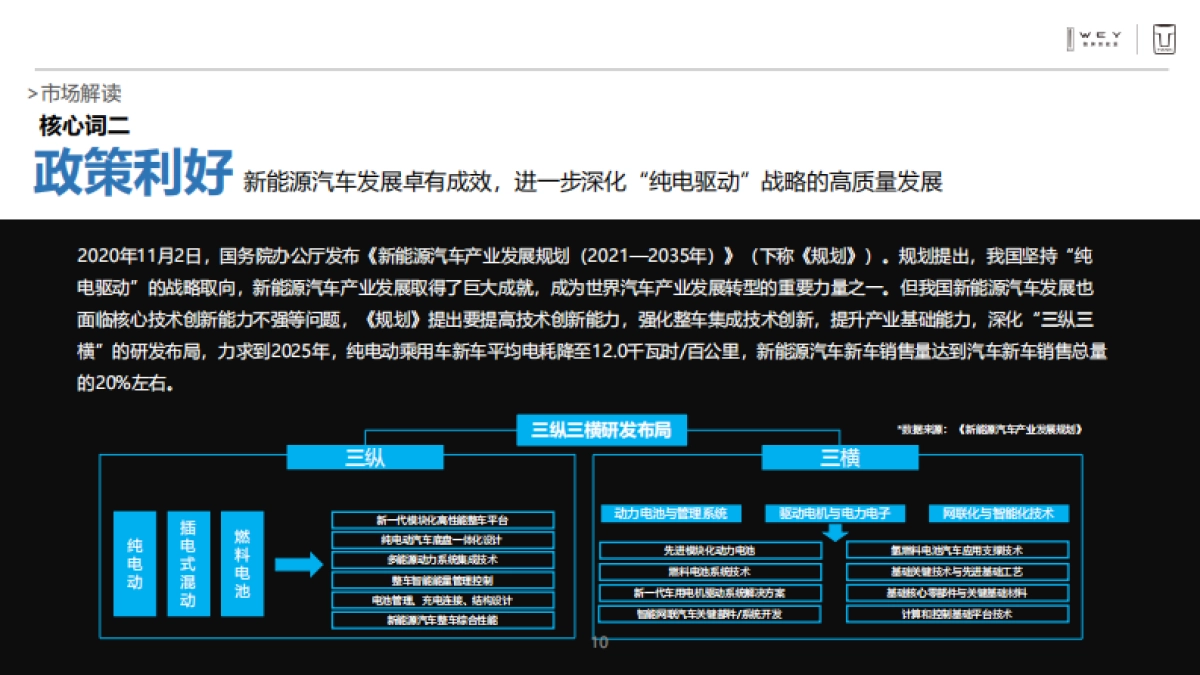Click the 新一代模块化高性能整车平台 box
1200x675 pixels.
click(x=443, y=518)
